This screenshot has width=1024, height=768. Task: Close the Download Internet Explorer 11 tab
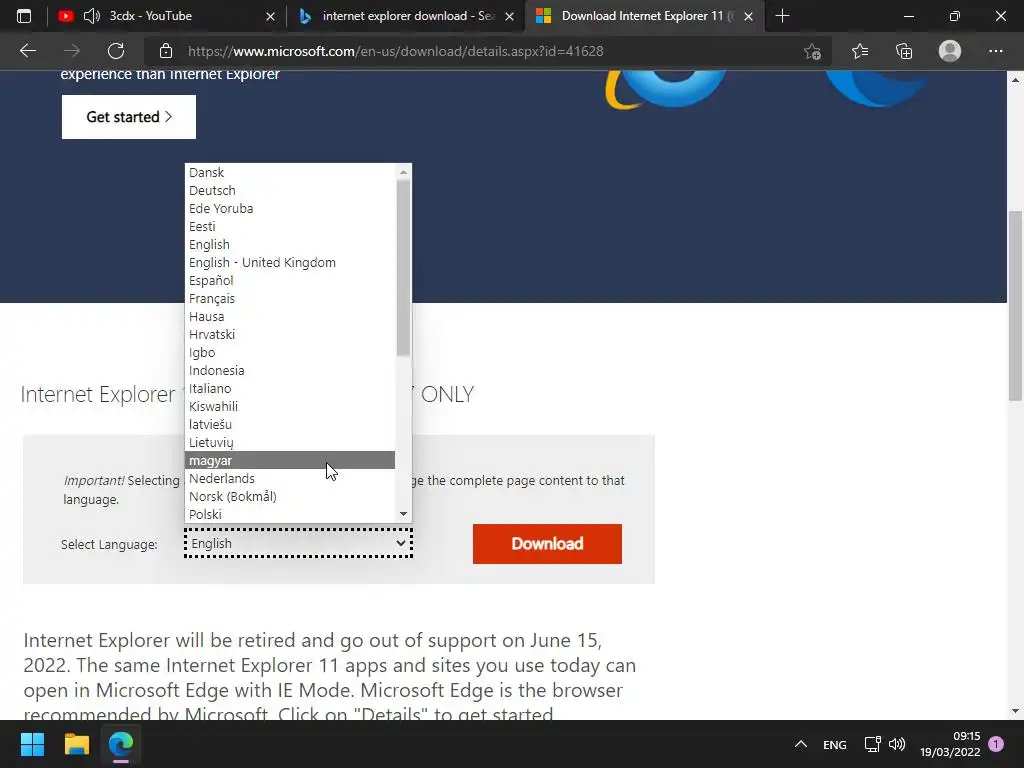pyautogui.click(x=748, y=16)
